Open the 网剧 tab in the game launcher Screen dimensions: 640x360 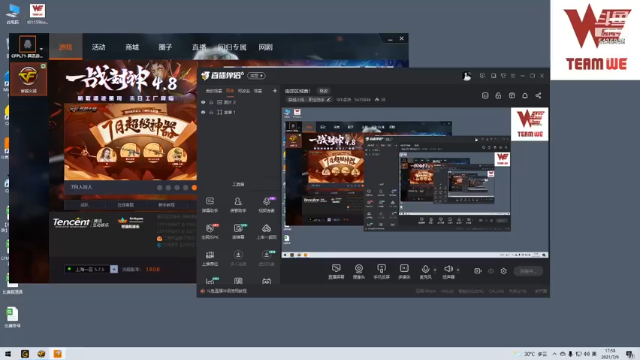[x=265, y=47]
